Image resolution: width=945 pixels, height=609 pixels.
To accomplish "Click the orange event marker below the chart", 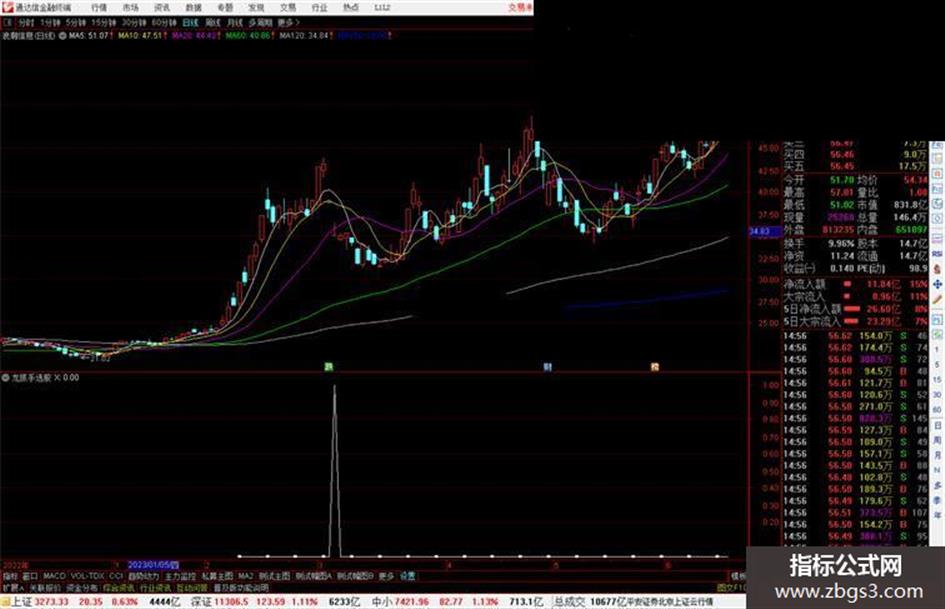I will click(655, 367).
